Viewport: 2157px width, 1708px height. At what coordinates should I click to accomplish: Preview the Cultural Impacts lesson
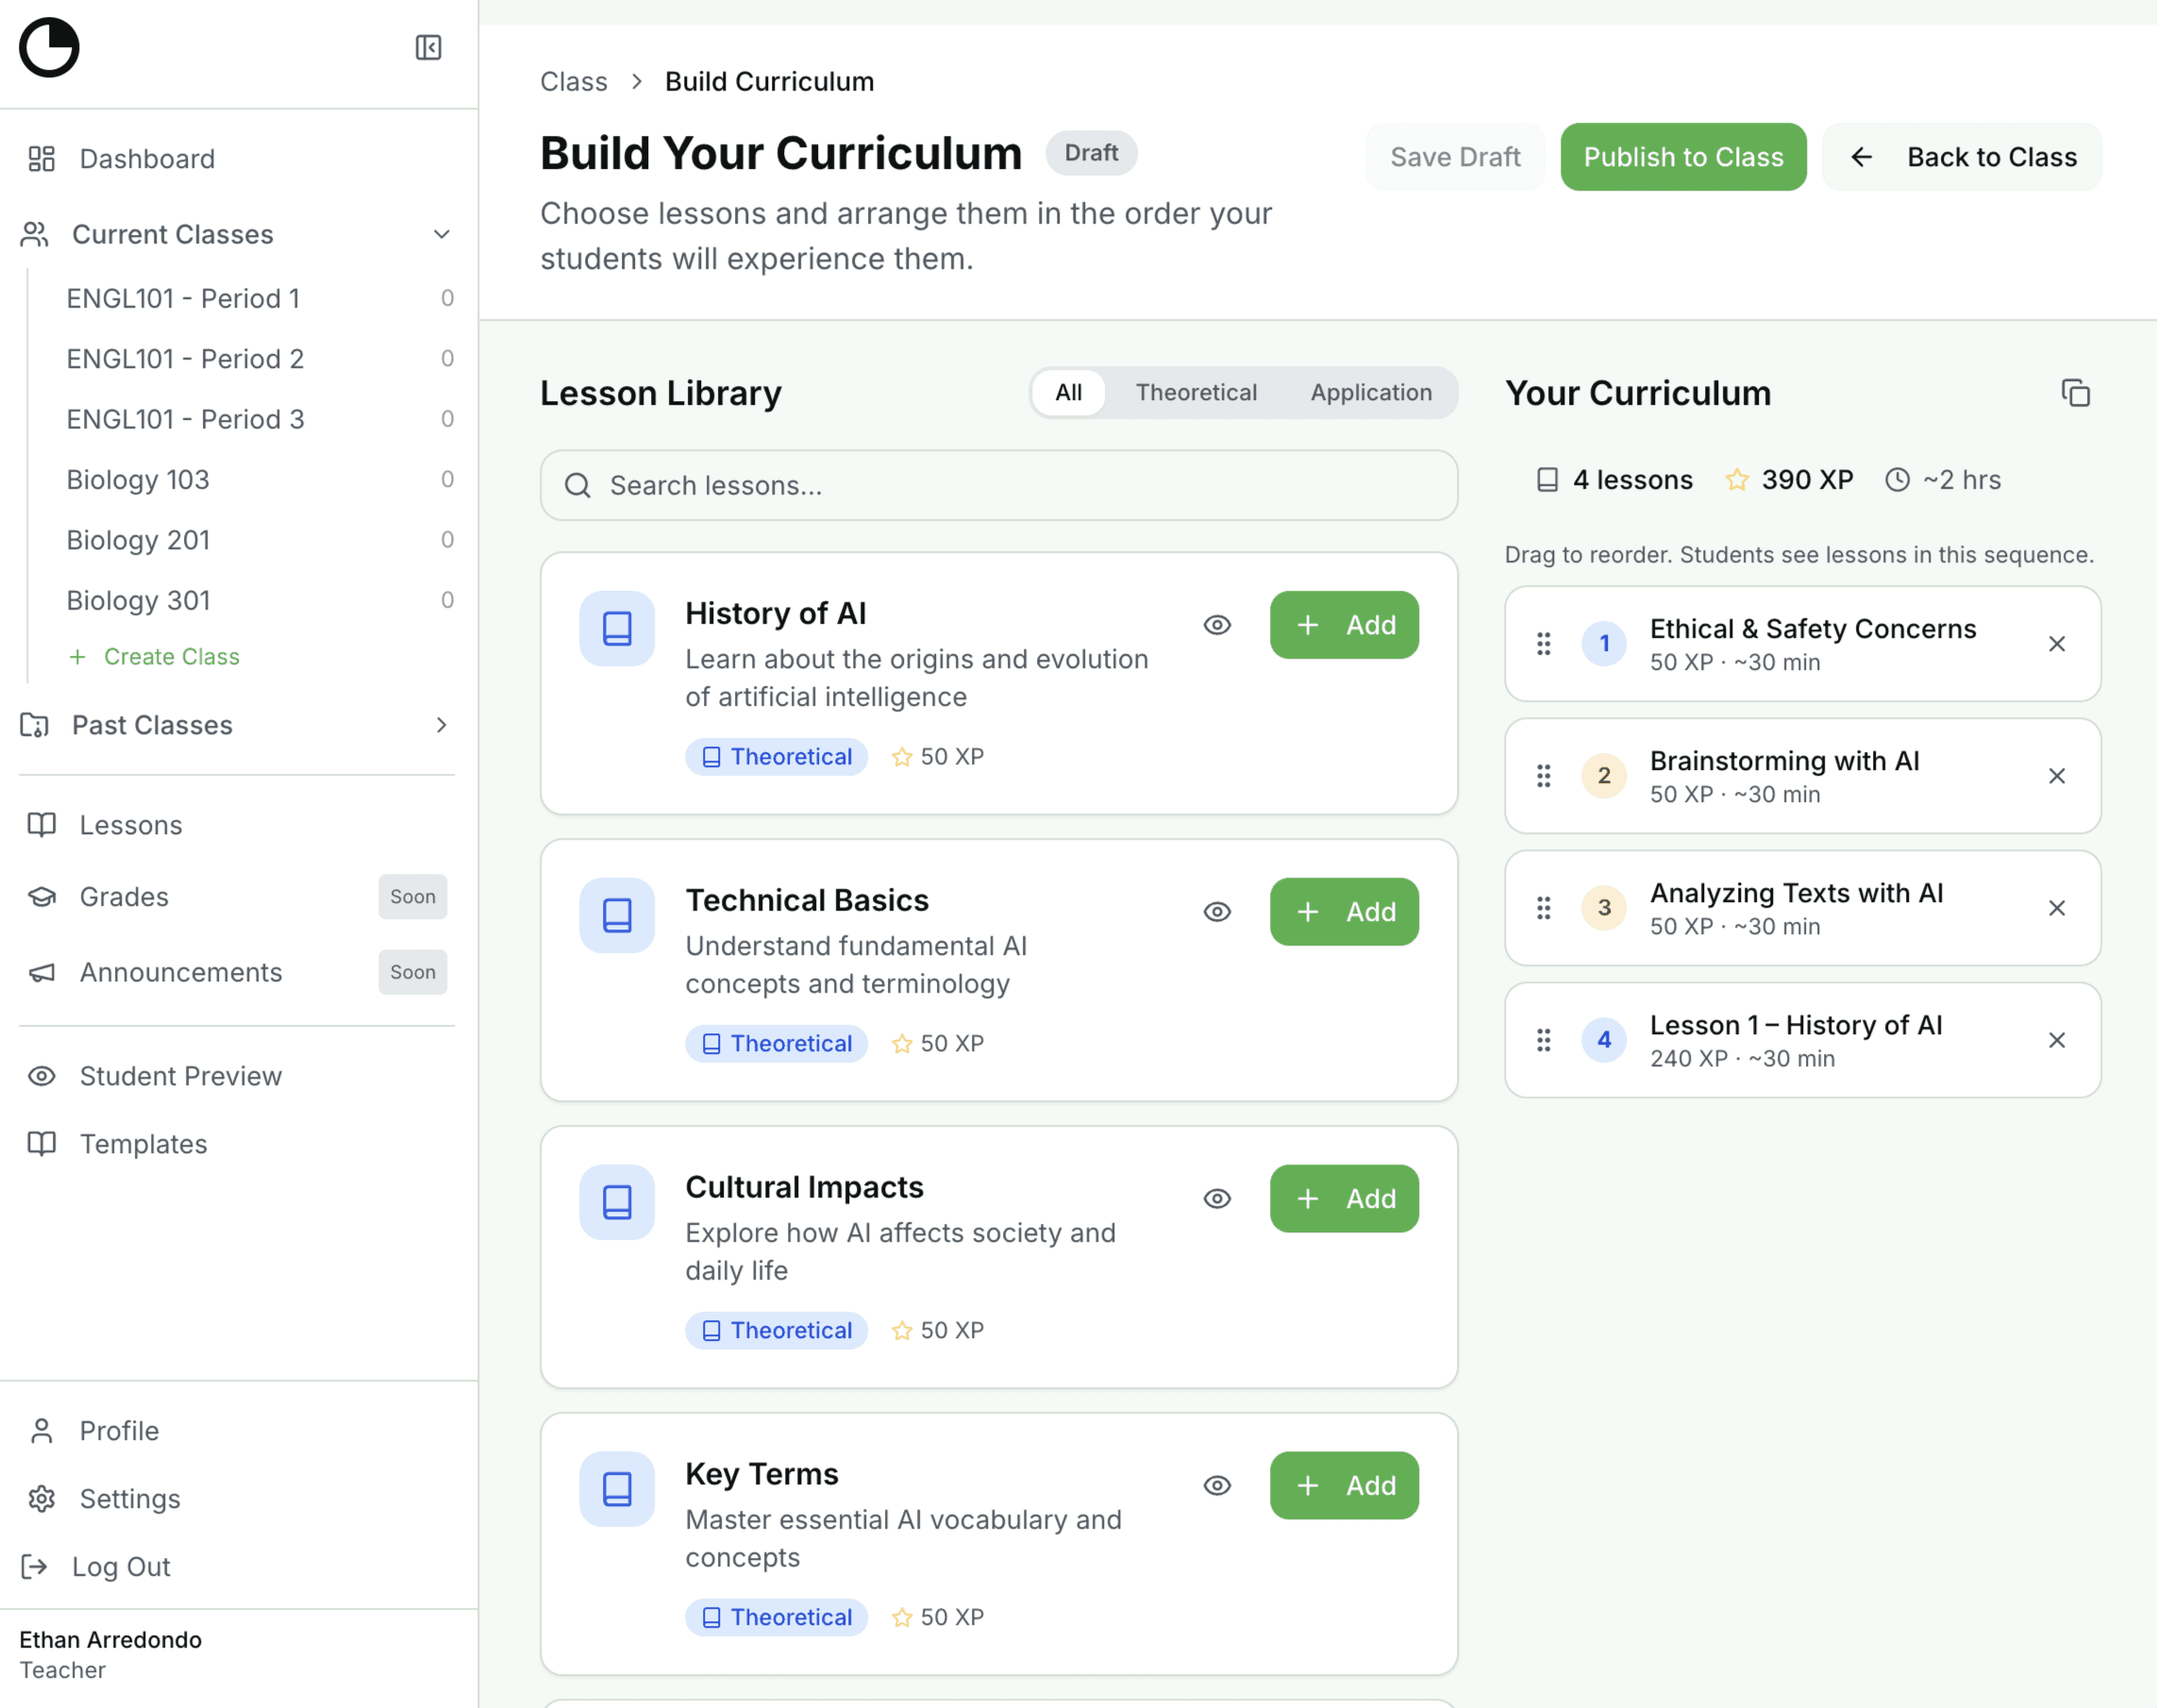1216,1199
